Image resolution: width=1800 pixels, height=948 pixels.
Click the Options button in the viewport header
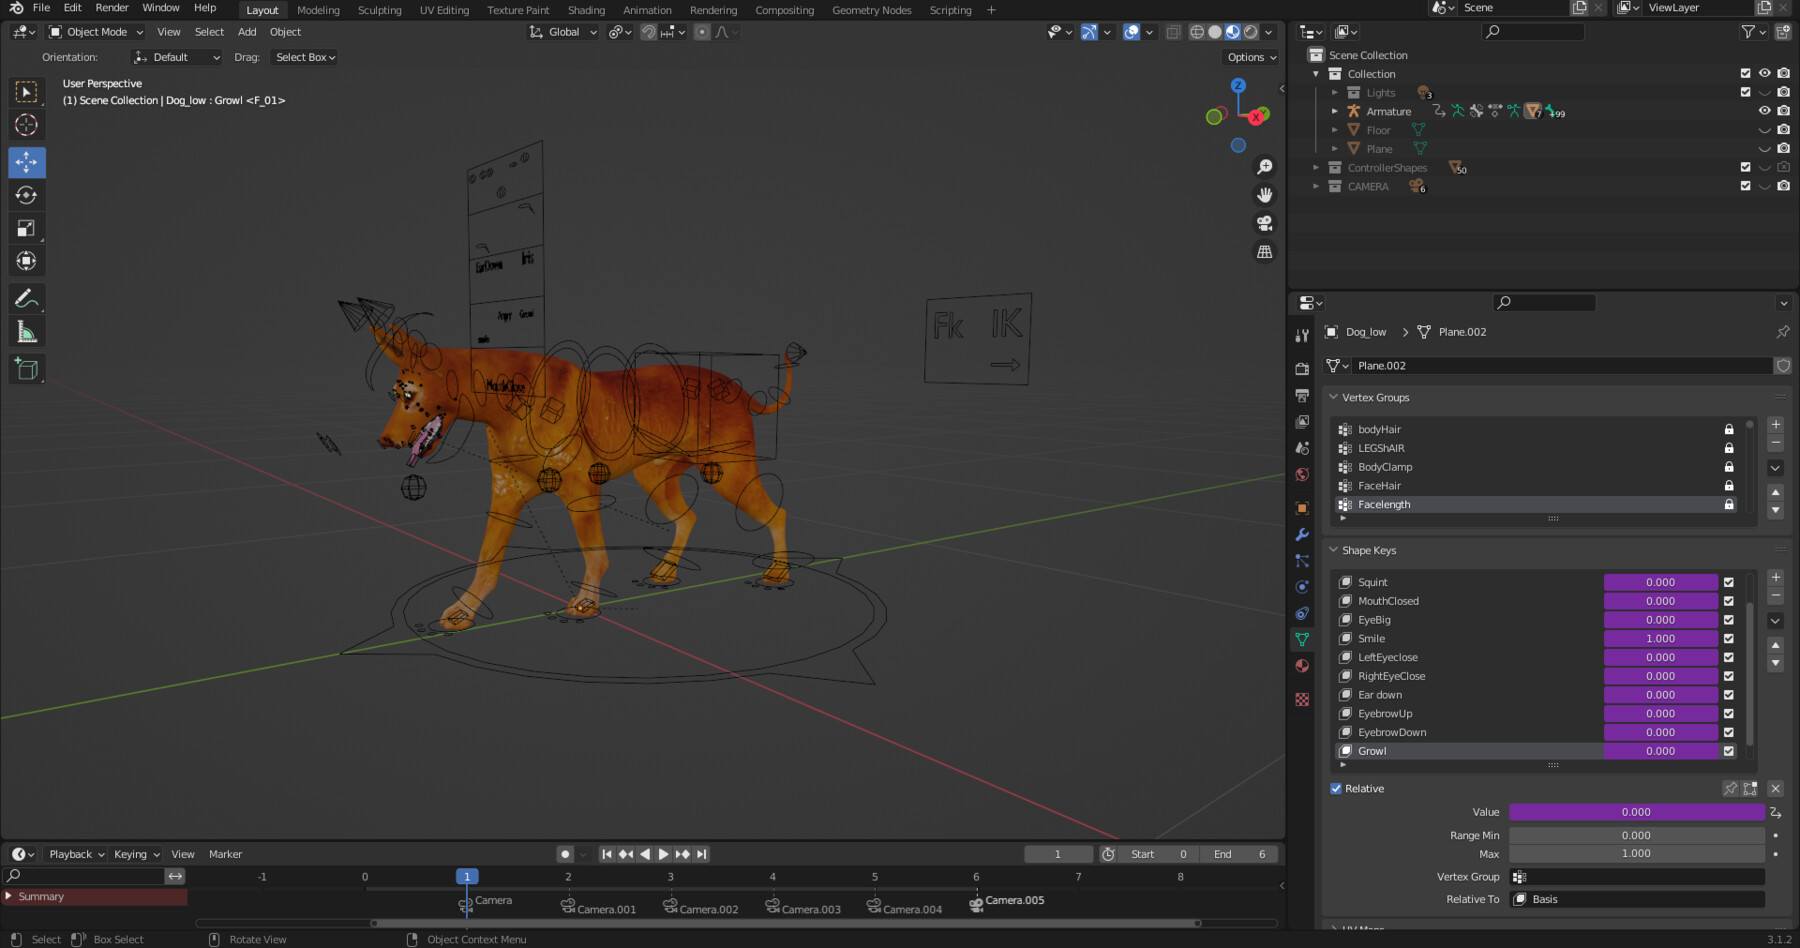coord(1249,57)
